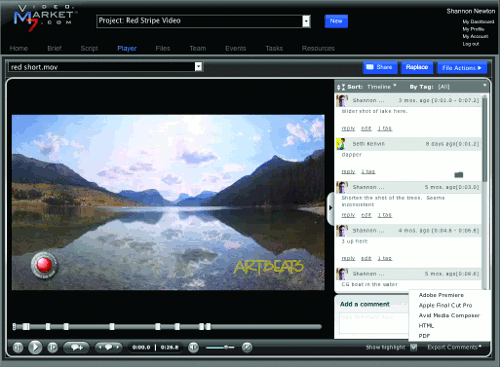The width and height of the screenshot is (500, 367).
Task: Jump to next comment with bubble arrows
Action: [118, 347]
